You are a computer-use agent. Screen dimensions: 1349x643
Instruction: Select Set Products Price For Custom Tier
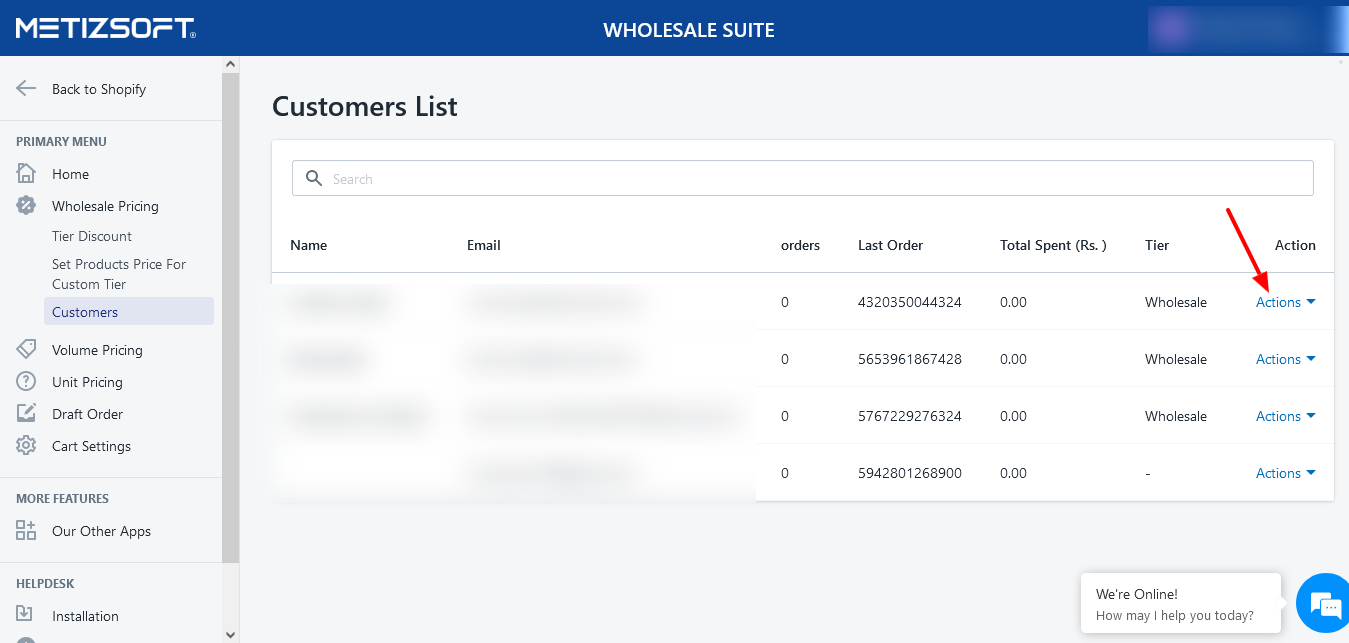[x=119, y=274]
